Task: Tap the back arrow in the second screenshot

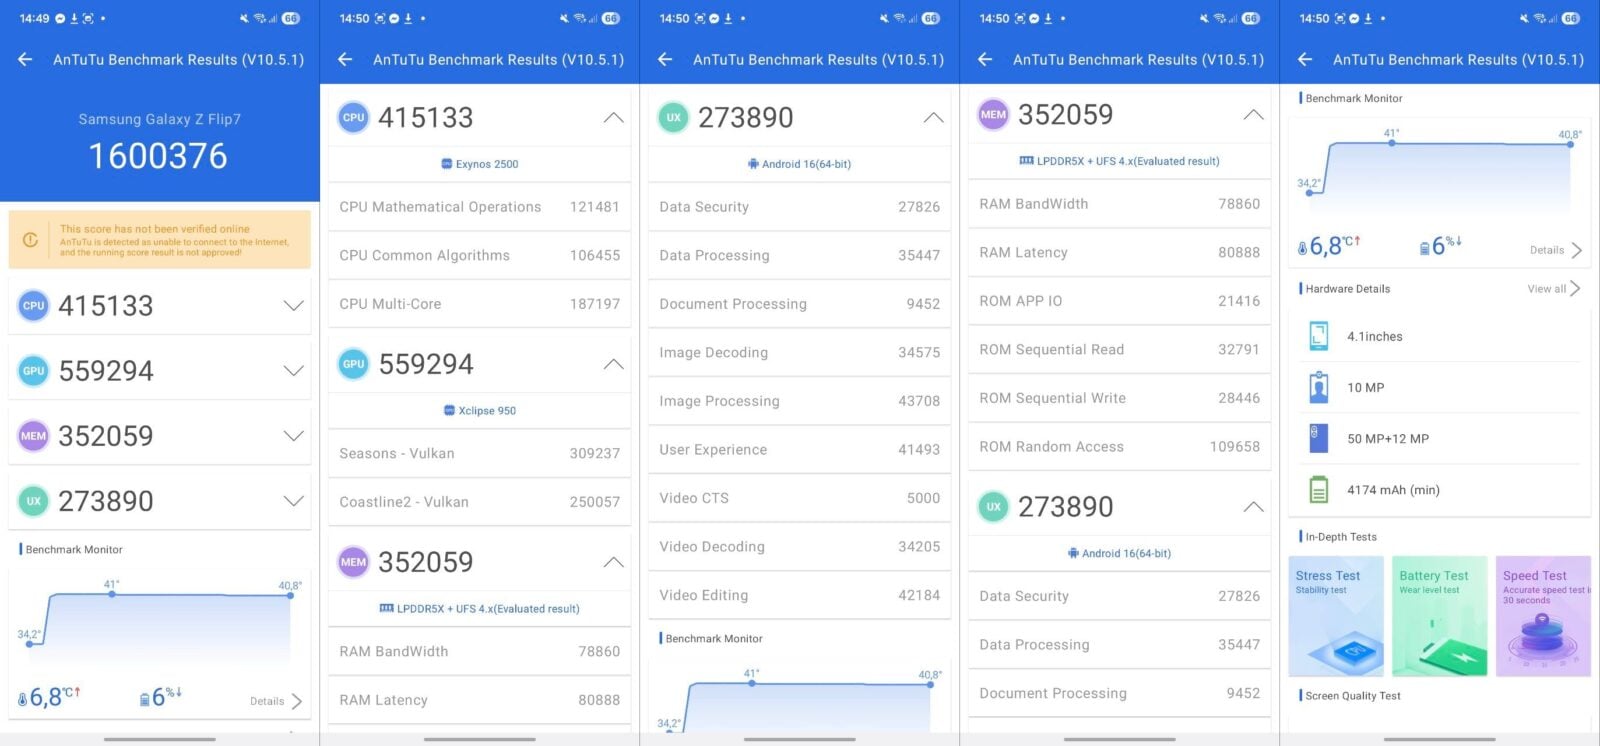Action: pyautogui.click(x=345, y=60)
